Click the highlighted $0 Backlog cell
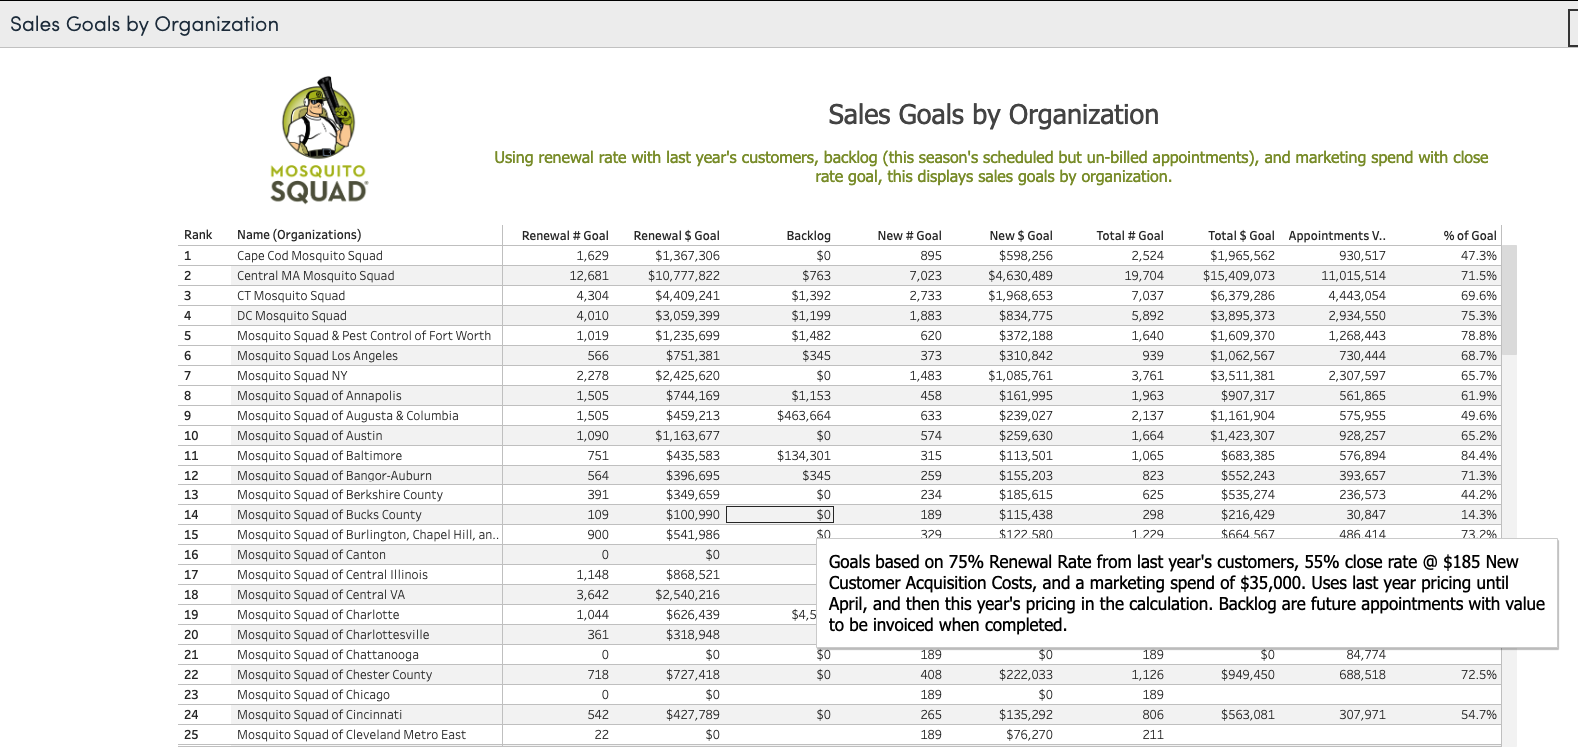 780,515
